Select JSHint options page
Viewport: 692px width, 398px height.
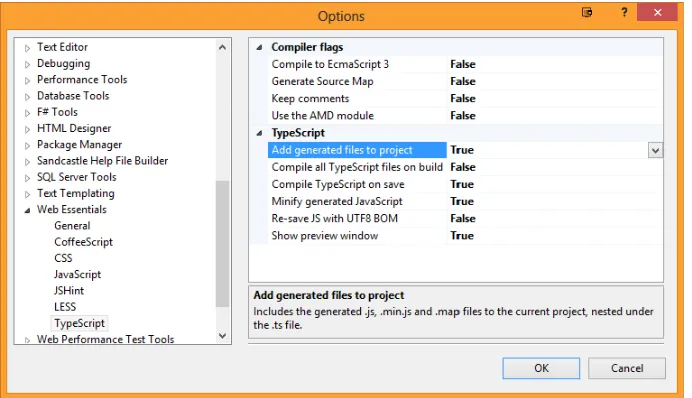pyautogui.click(x=69, y=291)
